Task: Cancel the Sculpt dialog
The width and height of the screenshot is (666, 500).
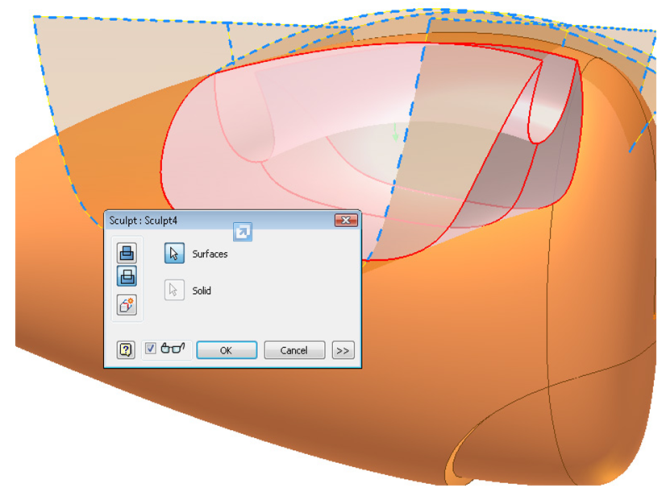Action: click(294, 350)
